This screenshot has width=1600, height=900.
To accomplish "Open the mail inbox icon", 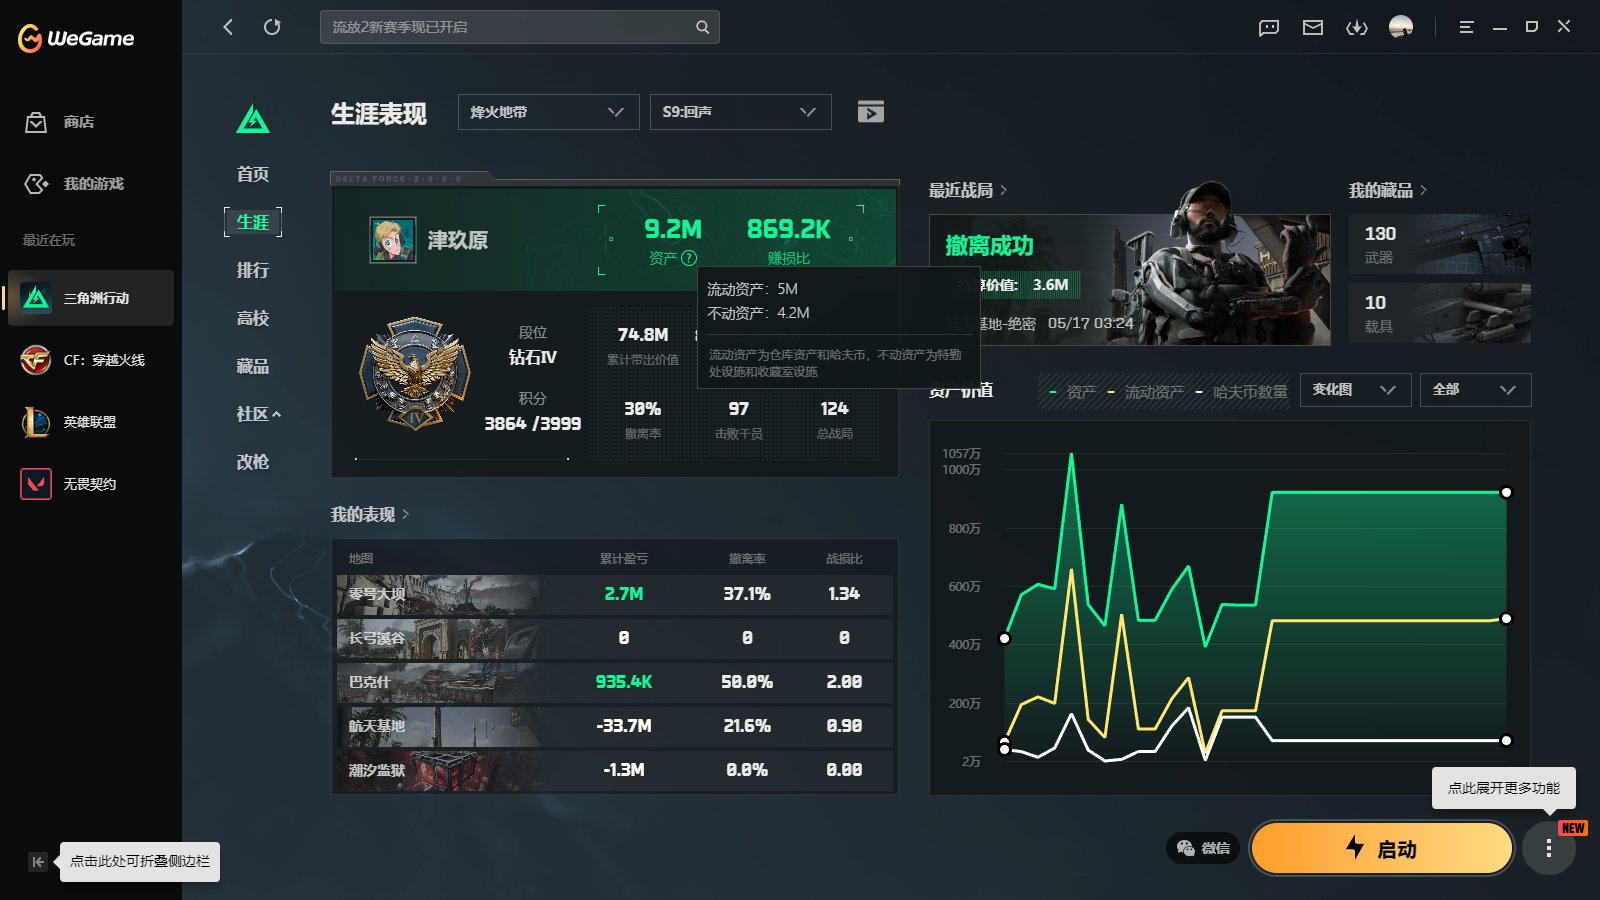I will pyautogui.click(x=1313, y=28).
